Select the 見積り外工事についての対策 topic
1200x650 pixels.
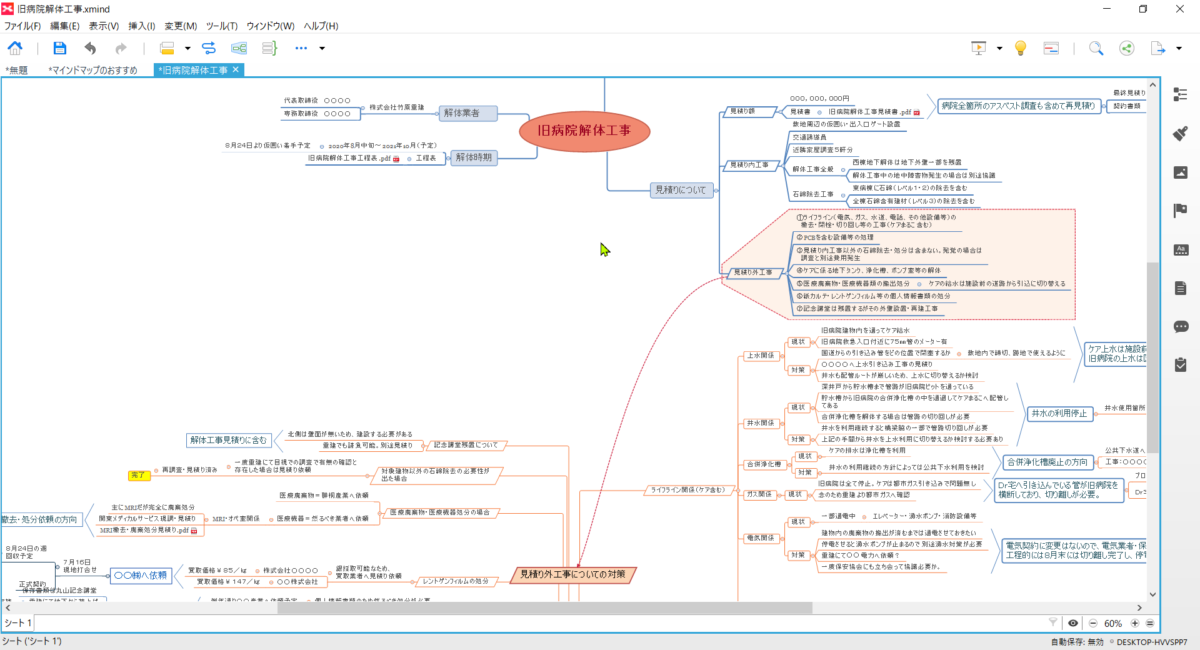coord(573,575)
